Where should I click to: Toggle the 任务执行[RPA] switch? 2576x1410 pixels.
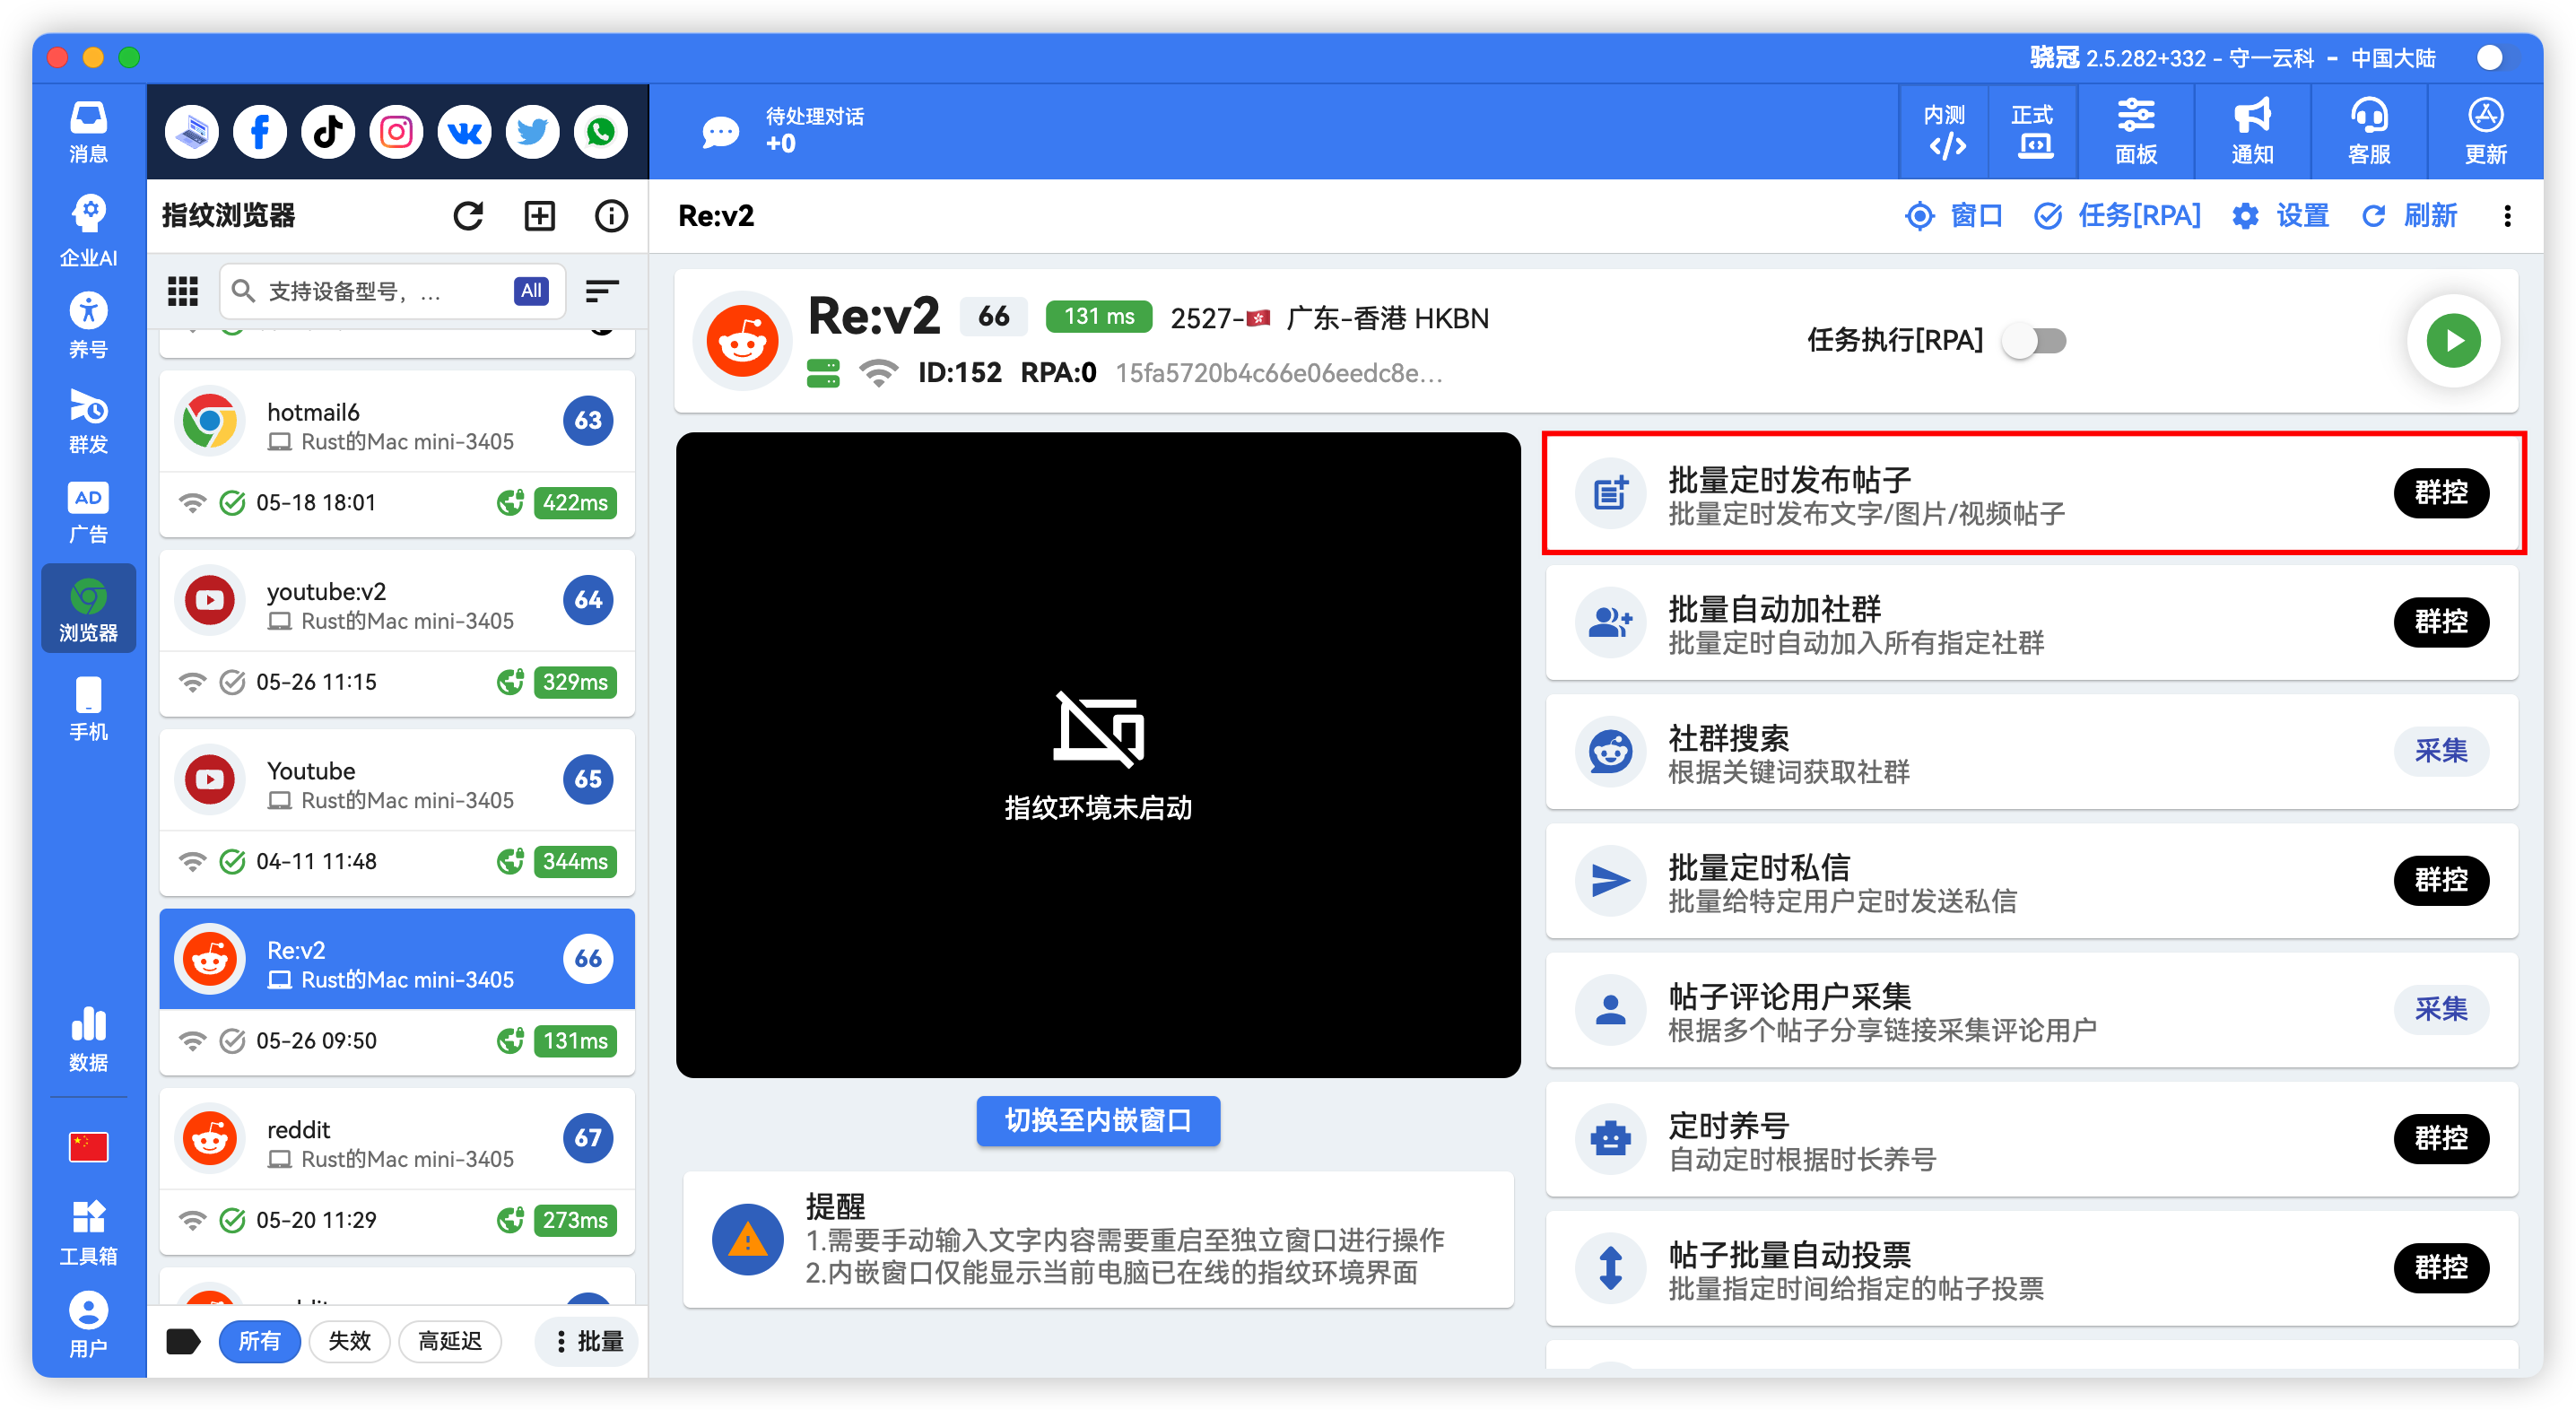(x=2035, y=341)
